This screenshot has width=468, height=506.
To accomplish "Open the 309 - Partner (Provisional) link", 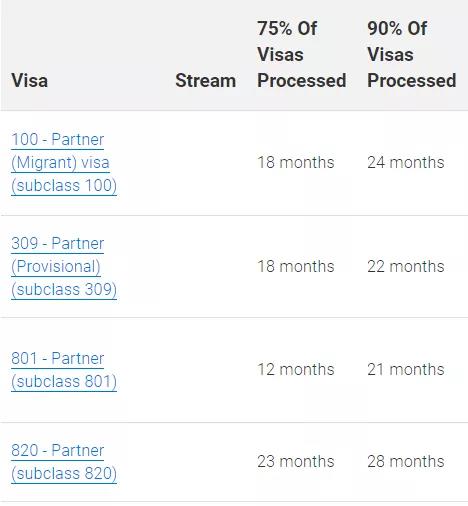I will [64, 267].
